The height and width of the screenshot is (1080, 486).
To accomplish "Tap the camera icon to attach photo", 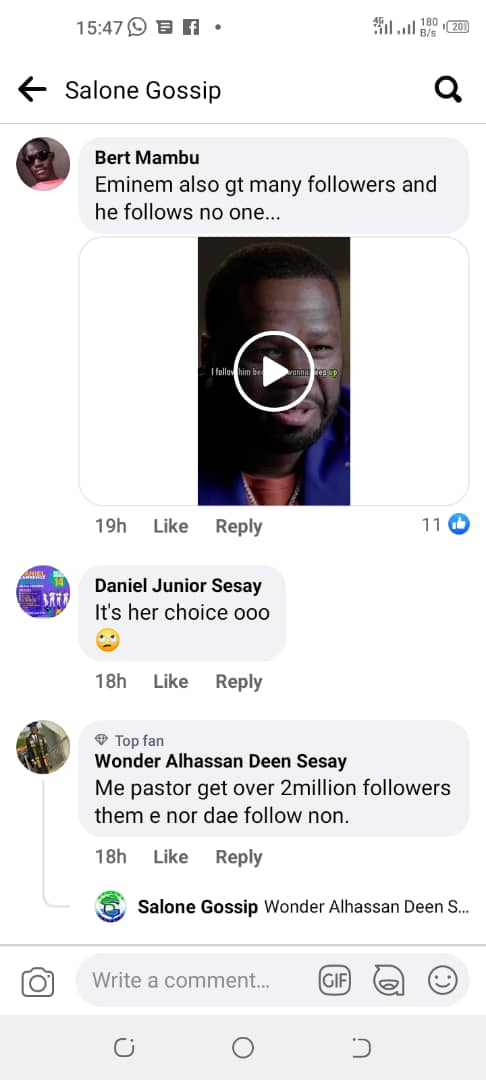I will click(38, 981).
